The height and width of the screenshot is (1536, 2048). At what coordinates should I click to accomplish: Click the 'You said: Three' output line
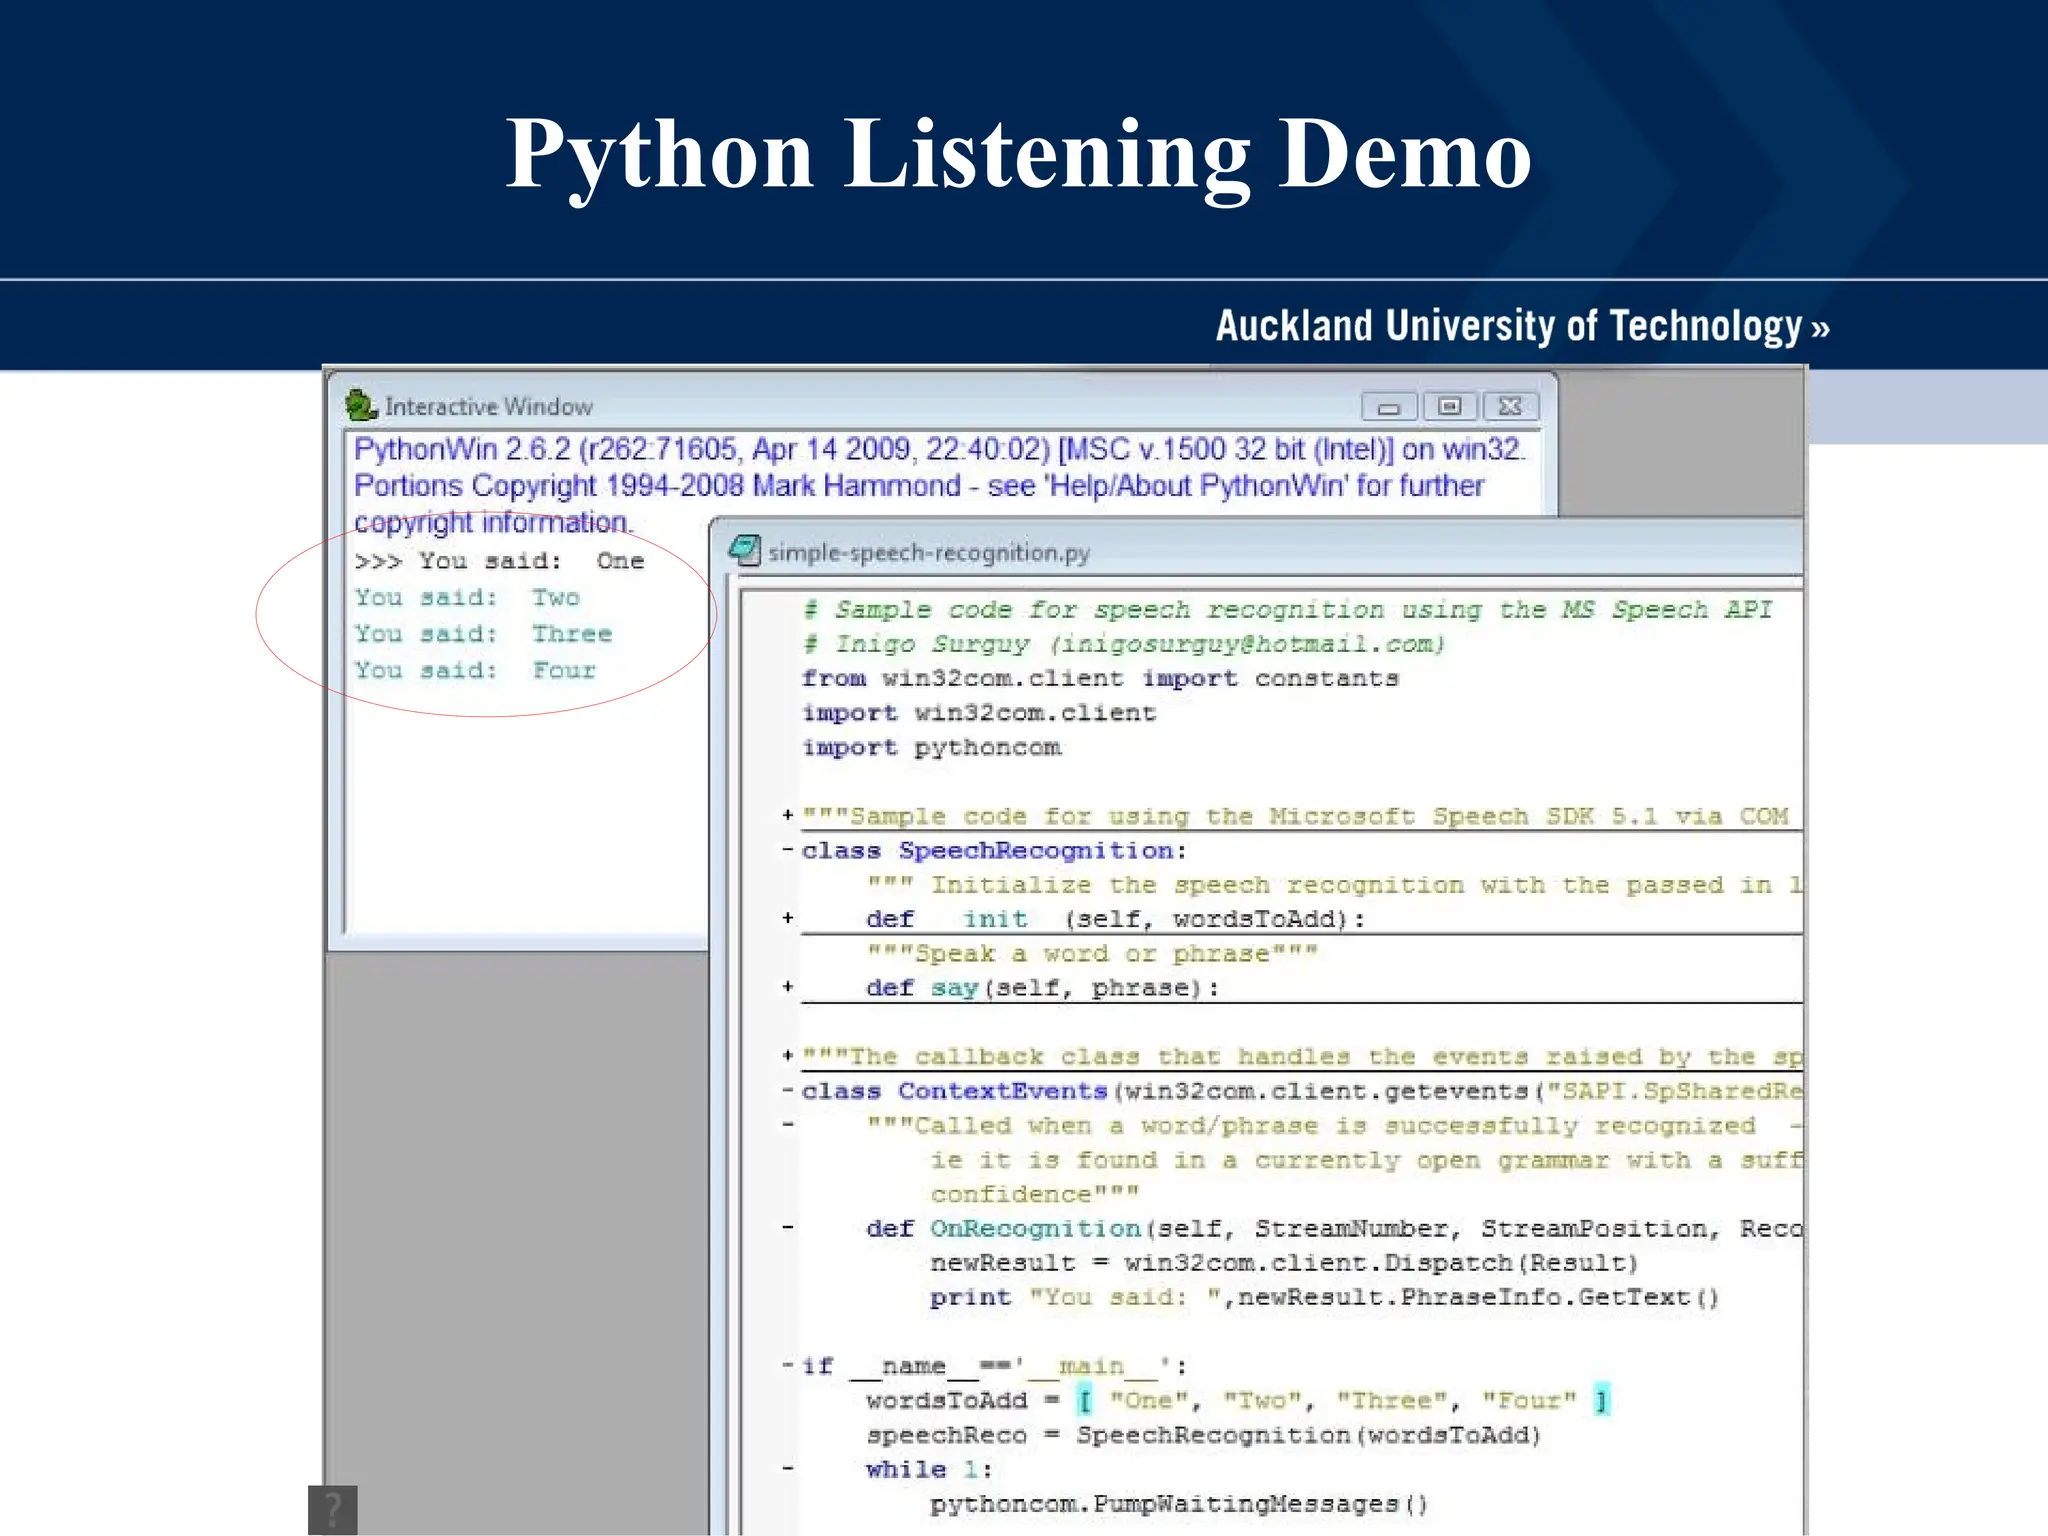(x=483, y=634)
